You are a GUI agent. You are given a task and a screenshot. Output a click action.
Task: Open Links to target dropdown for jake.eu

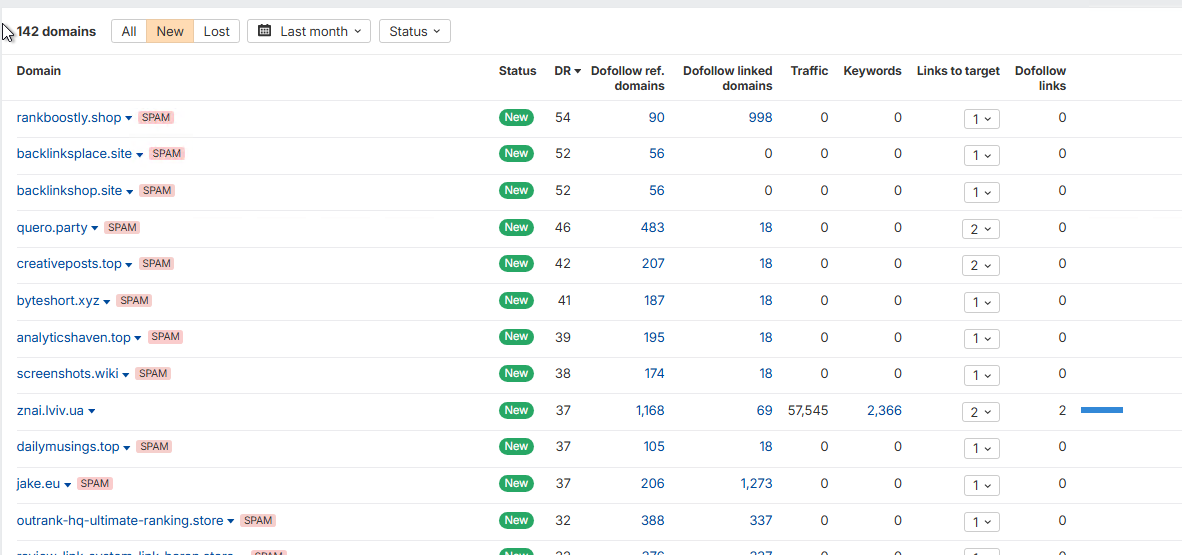[x=981, y=484]
